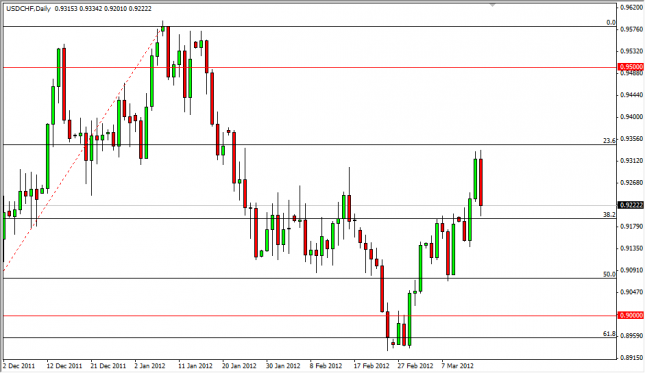Click the 0.96200 price scale value
645x373 pixels.
pos(631,7)
